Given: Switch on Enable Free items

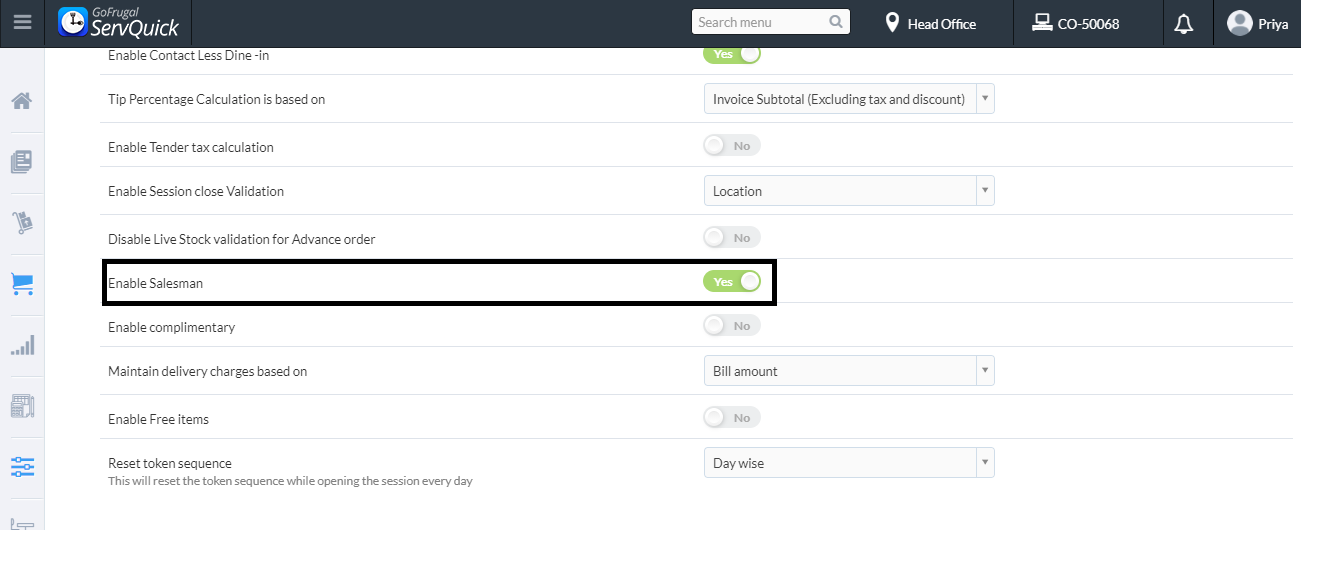Looking at the screenshot, I should 732,418.
